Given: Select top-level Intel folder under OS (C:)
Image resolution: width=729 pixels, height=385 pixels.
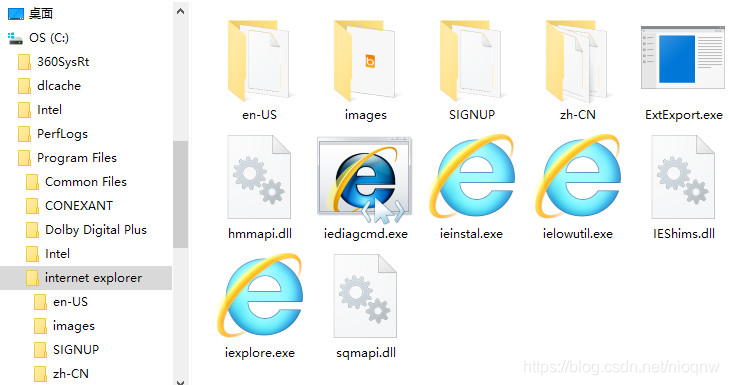Looking at the screenshot, I should point(40,110).
